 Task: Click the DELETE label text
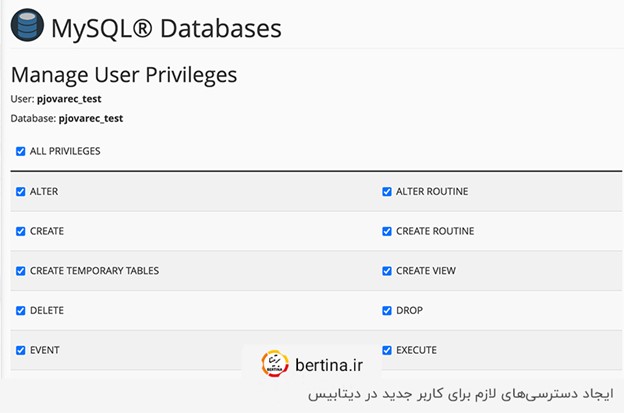[47, 310]
